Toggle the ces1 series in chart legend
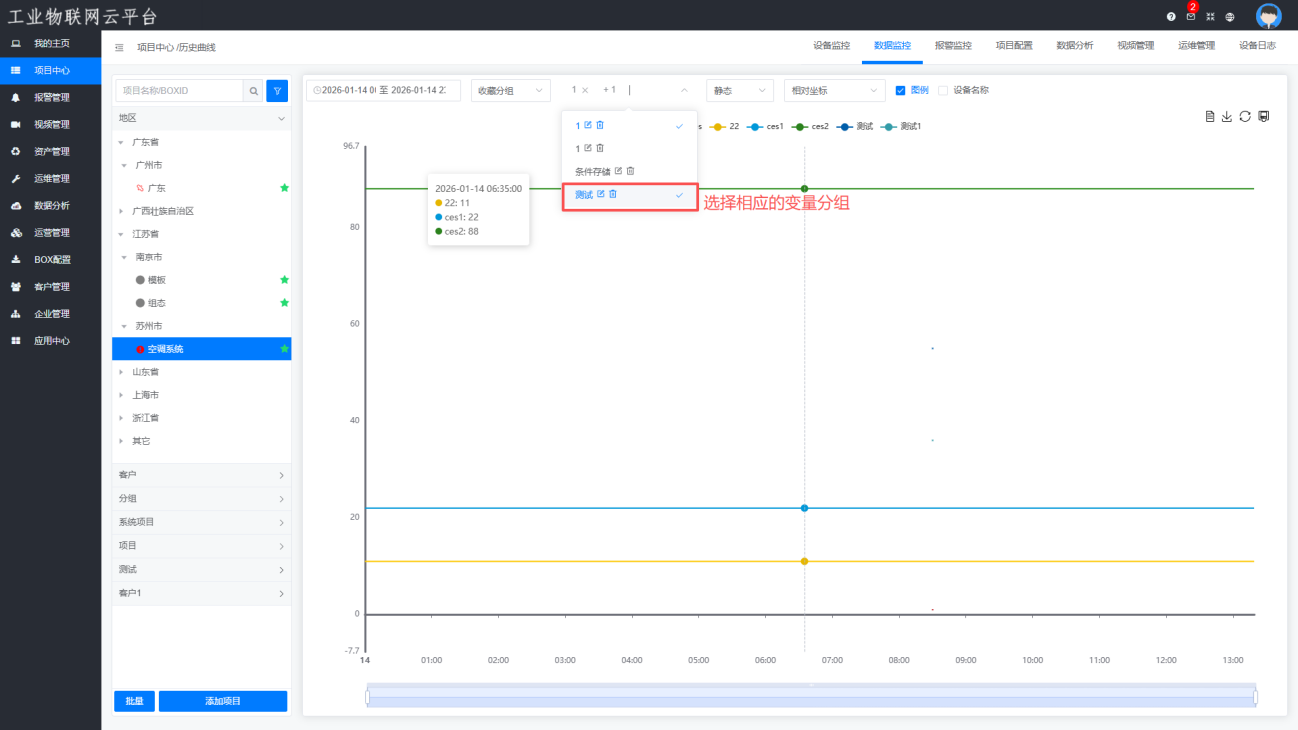Screen dimensions: 1298x730 click(766, 127)
